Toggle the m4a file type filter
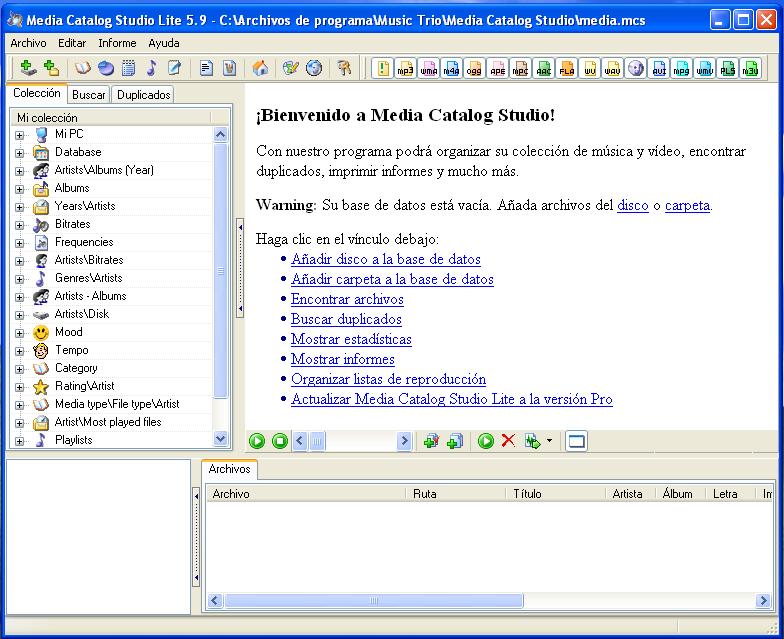The width and height of the screenshot is (784, 639). [x=452, y=68]
